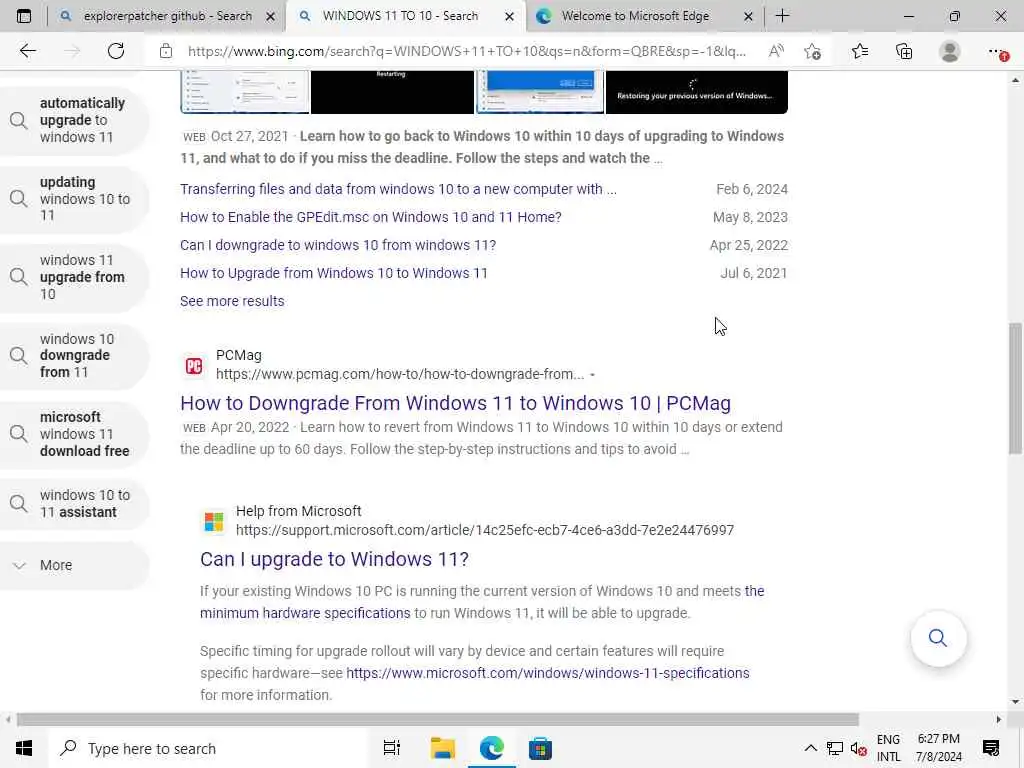Search updating windows 10 to 11
Screen dimensions: 1024x768
[x=74, y=199]
